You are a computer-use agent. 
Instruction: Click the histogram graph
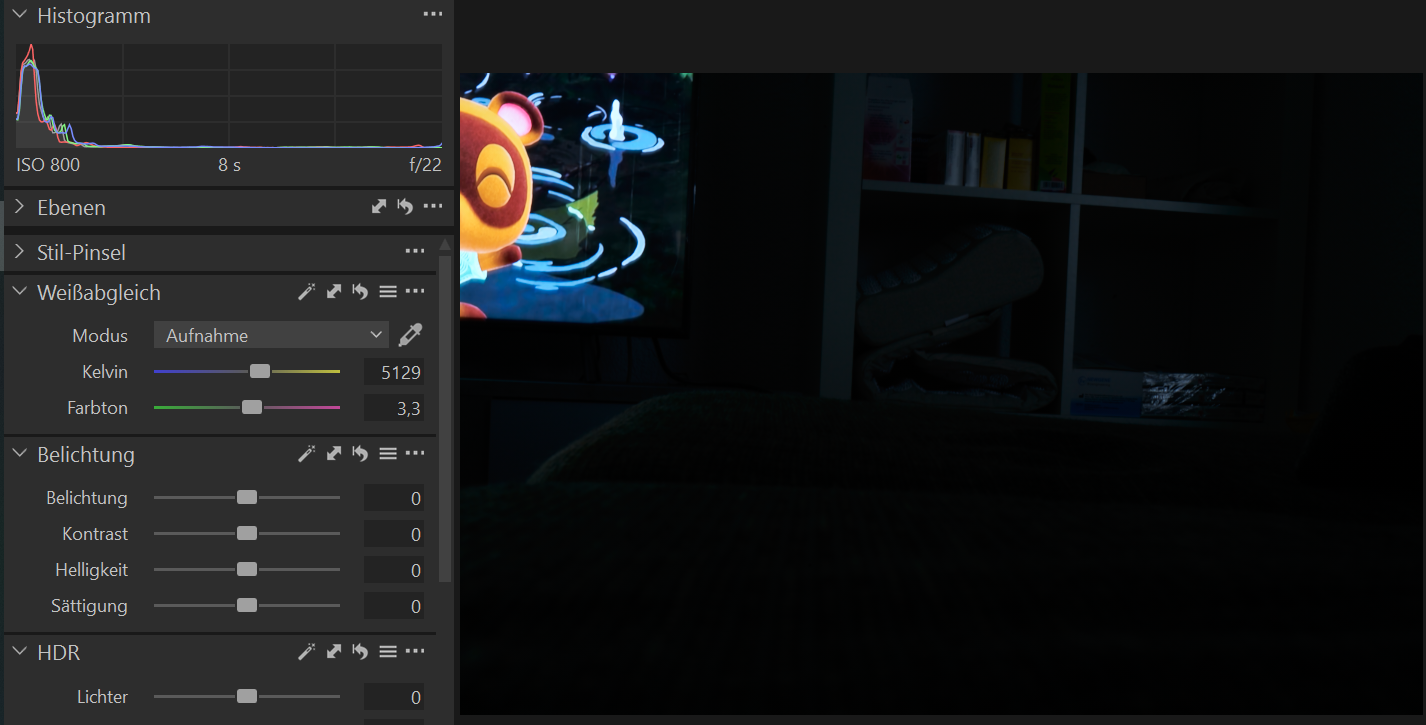tap(229, 96)
